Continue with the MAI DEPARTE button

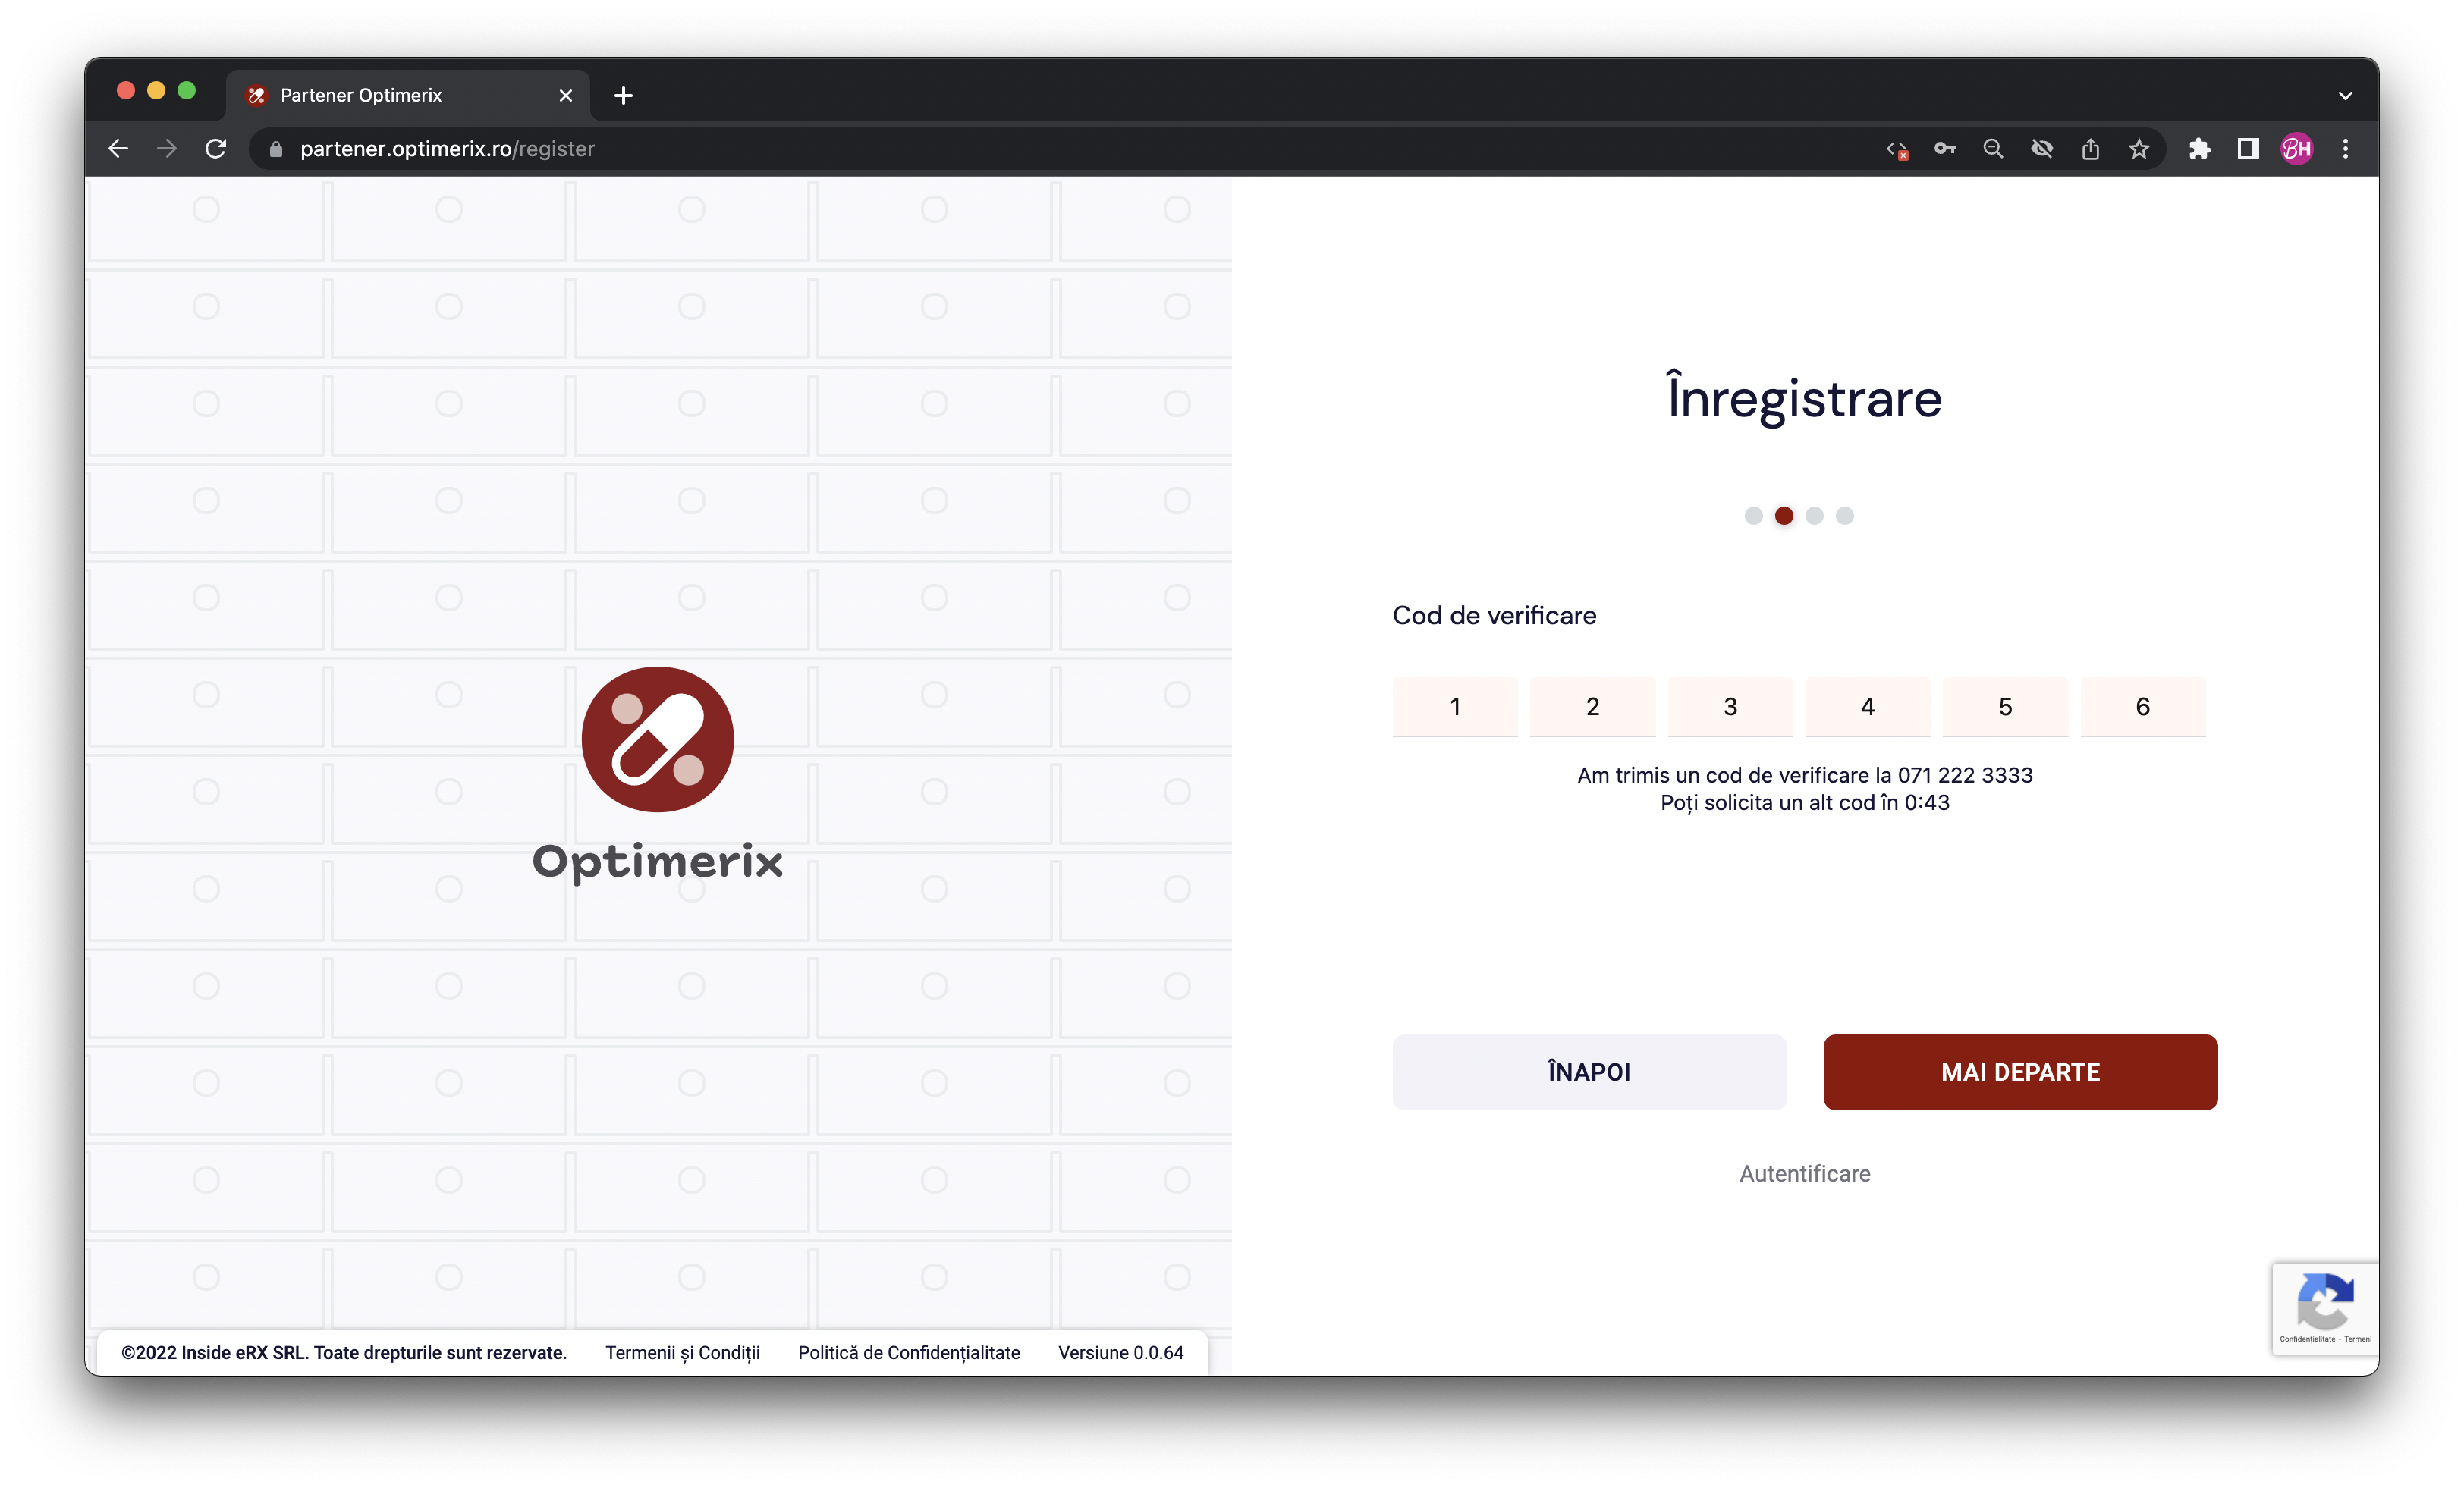tap(2020, 1072)
